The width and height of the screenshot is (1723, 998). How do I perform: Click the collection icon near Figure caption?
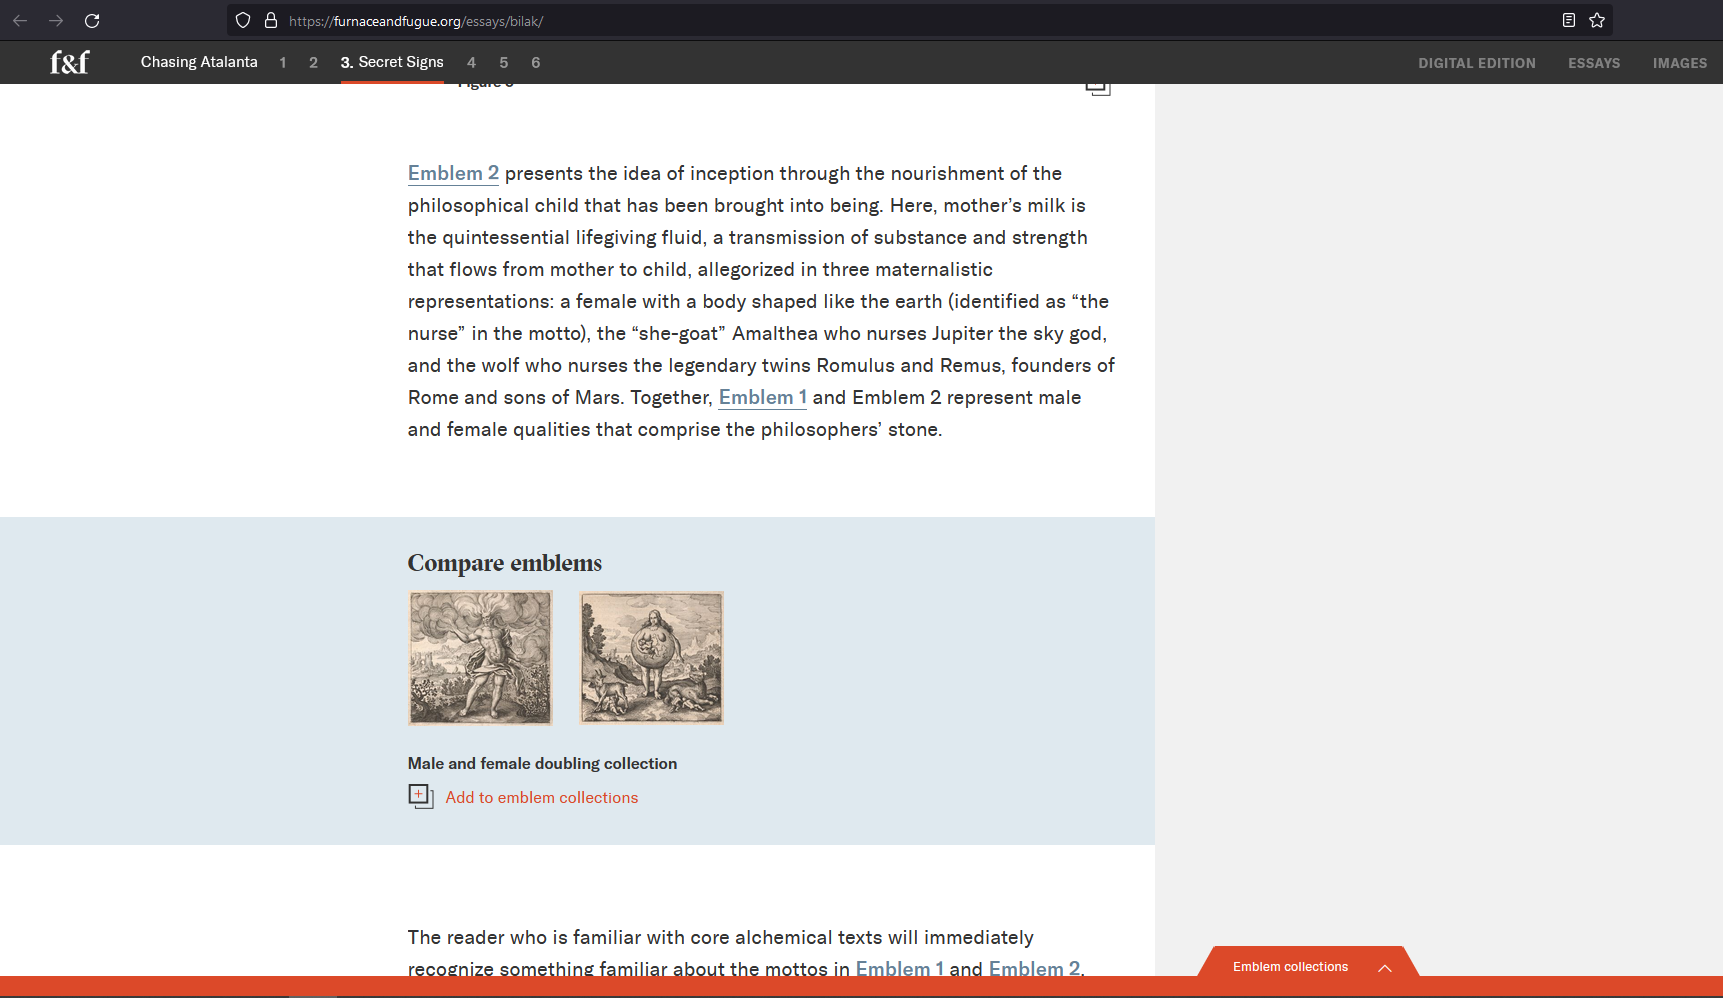1098,89
